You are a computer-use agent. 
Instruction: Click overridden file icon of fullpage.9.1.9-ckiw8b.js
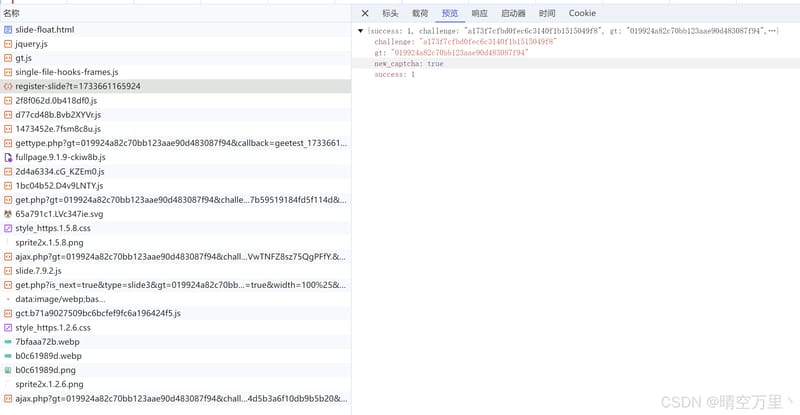[8, 157]
